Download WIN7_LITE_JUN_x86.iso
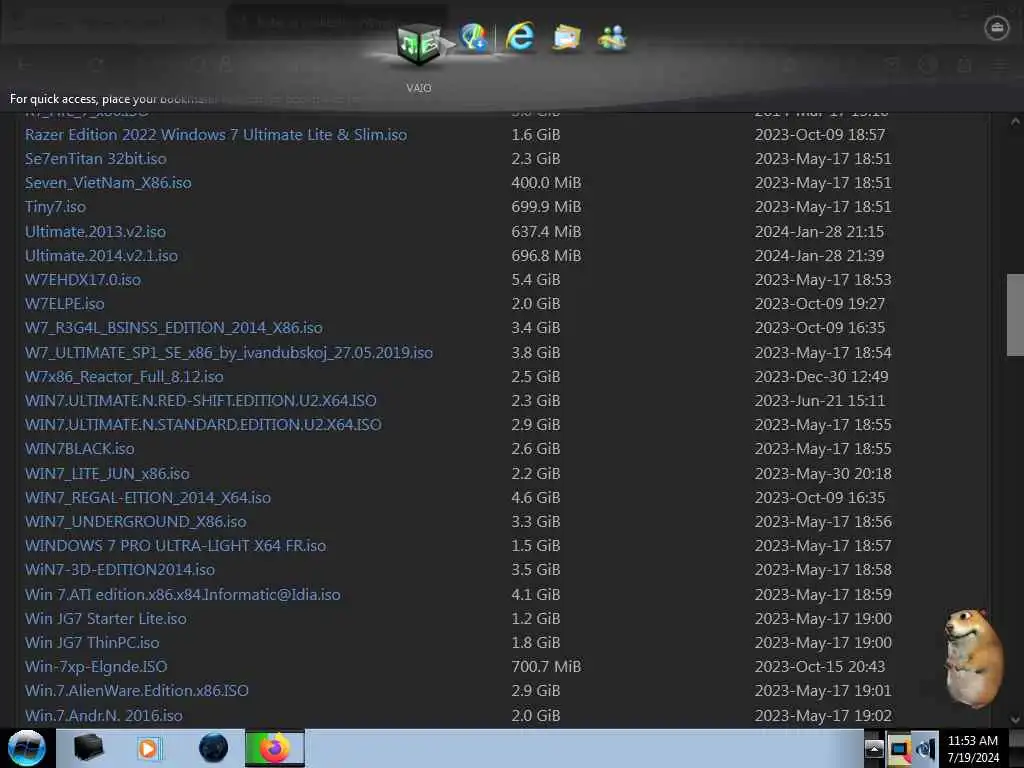 (x=107, y=473)
